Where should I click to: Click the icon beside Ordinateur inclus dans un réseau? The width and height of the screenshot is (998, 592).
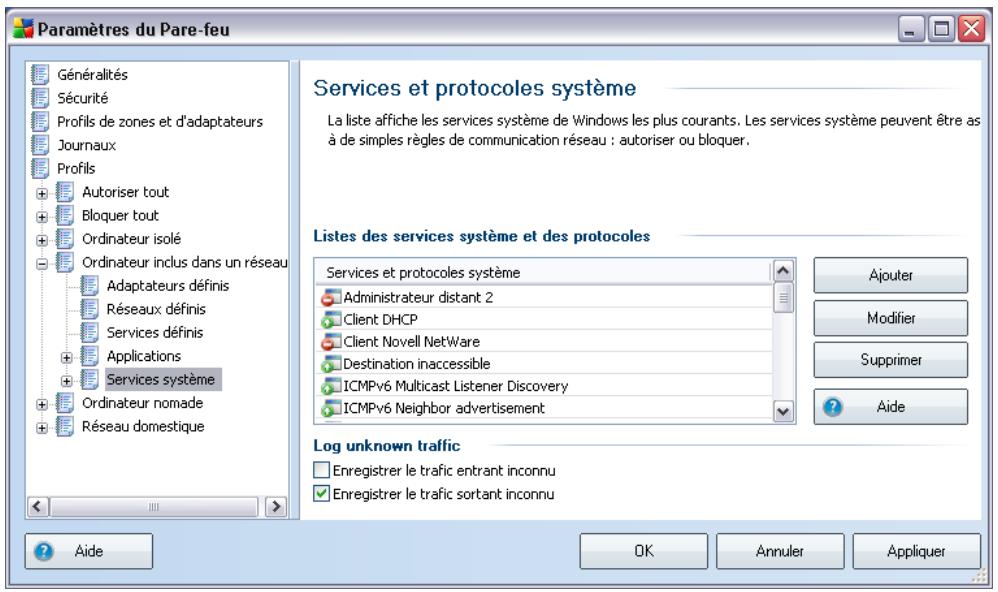(x=65, y=262)
